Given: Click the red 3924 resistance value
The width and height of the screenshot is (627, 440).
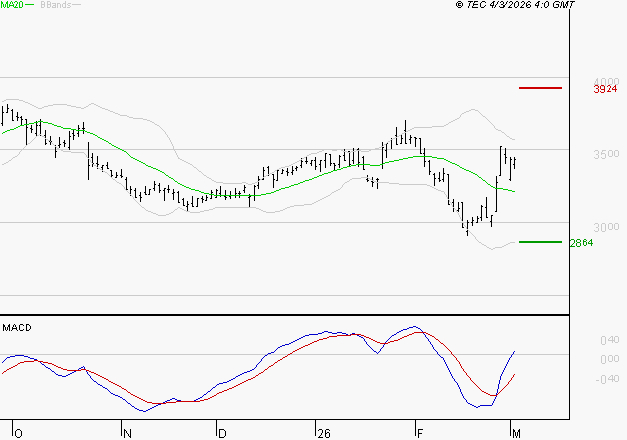Looking at the screenshot, I should pyautogui.click(x=605, y=89).
